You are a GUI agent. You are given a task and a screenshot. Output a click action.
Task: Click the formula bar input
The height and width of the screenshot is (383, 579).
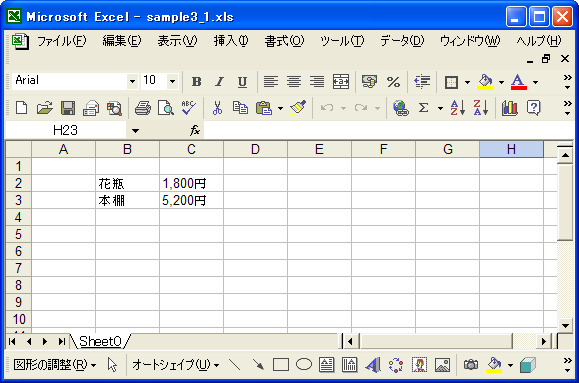(x=388, y=130)
